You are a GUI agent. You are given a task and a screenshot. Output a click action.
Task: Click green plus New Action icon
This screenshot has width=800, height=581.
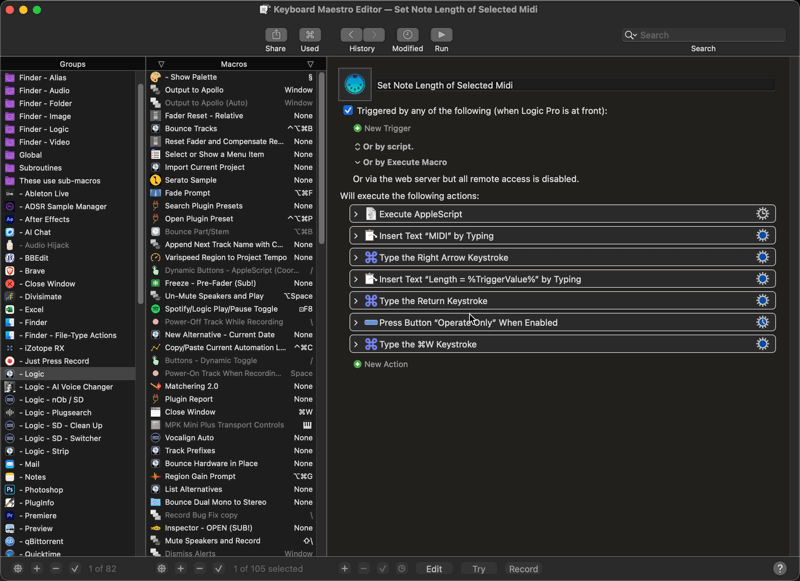click(x=358, y=364)
